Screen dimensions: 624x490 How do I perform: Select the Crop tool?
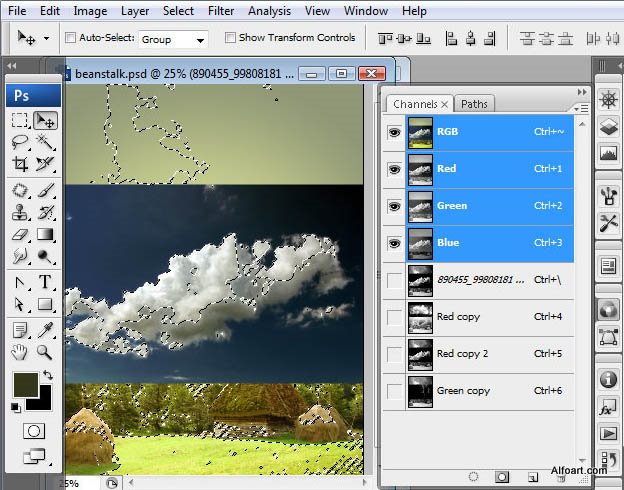(x=20, y=165)
